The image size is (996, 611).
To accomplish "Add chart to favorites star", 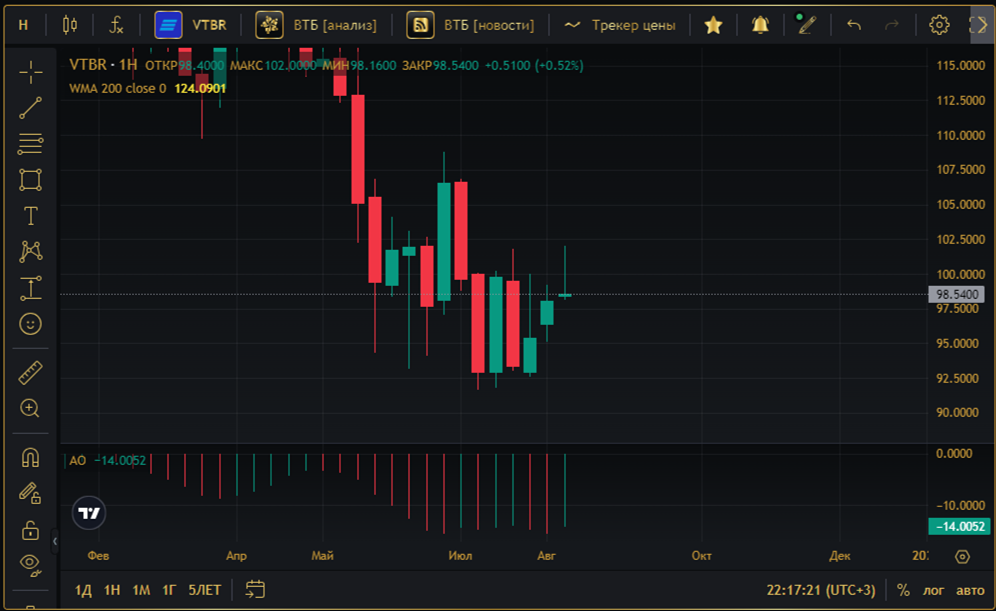I will point(713,25).
